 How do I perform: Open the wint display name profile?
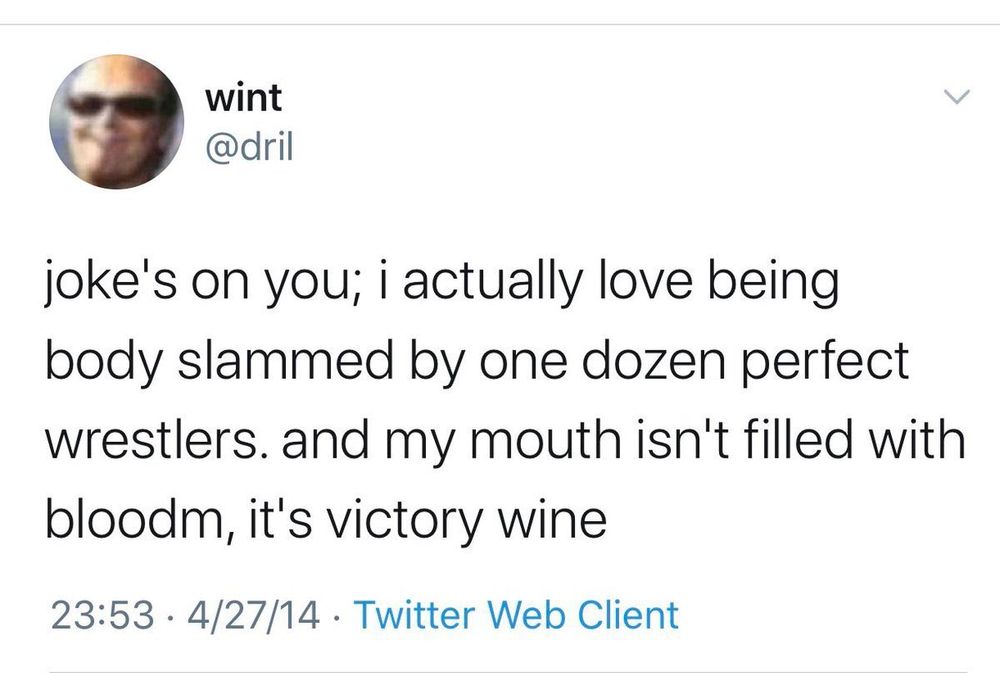click(x=243, y=98)
